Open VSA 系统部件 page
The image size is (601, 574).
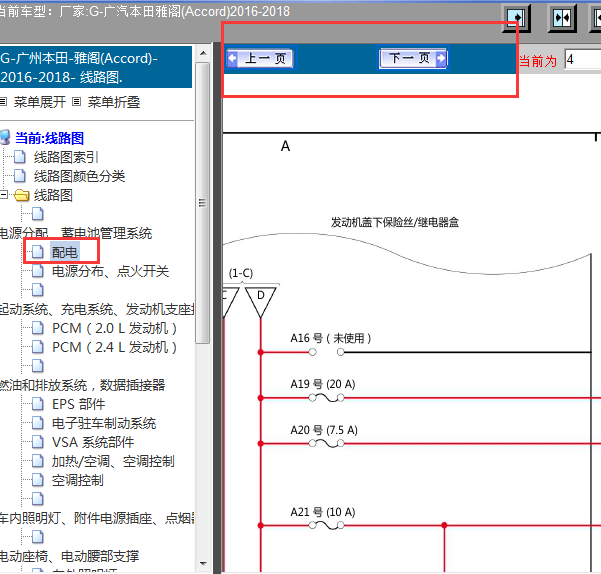pyautogui.click(x=93, y=442)
